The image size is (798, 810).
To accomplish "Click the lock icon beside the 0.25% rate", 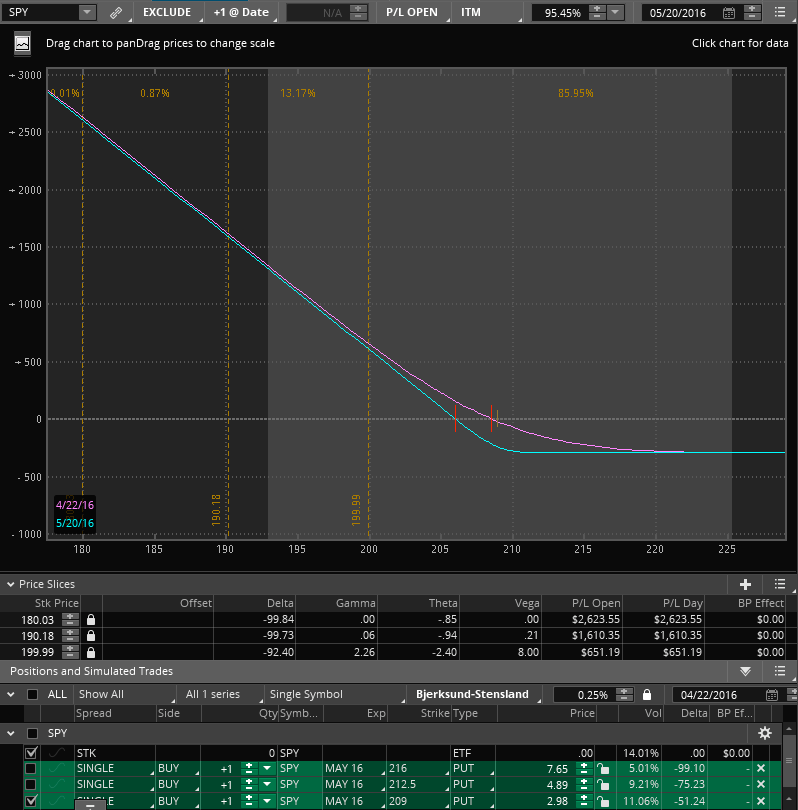I will pos(647,694).
